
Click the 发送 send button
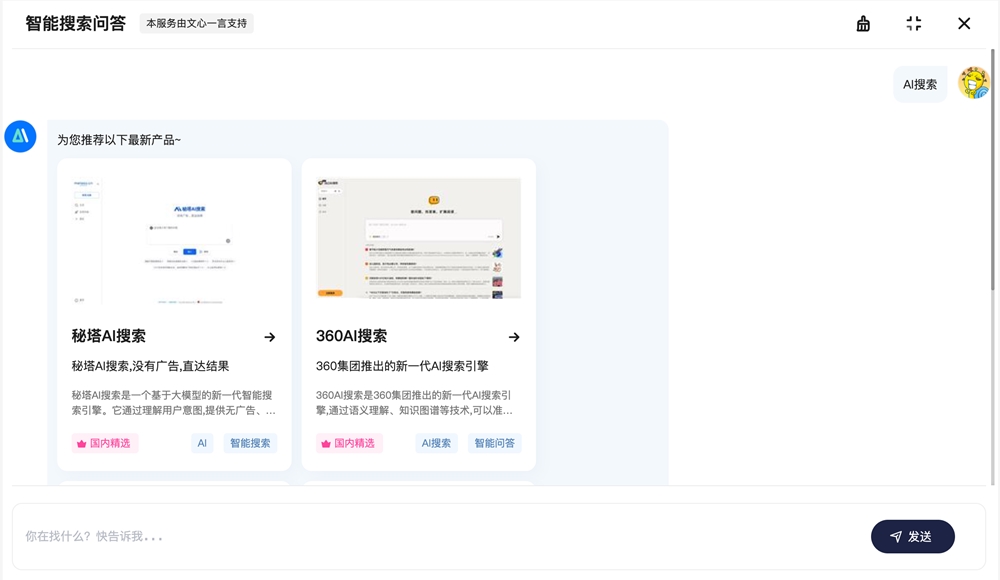click(912, 537)
